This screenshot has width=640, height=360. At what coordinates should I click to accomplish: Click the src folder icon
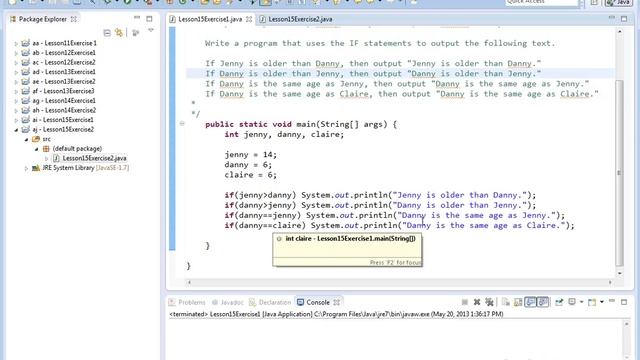click(x=36, y=139)
